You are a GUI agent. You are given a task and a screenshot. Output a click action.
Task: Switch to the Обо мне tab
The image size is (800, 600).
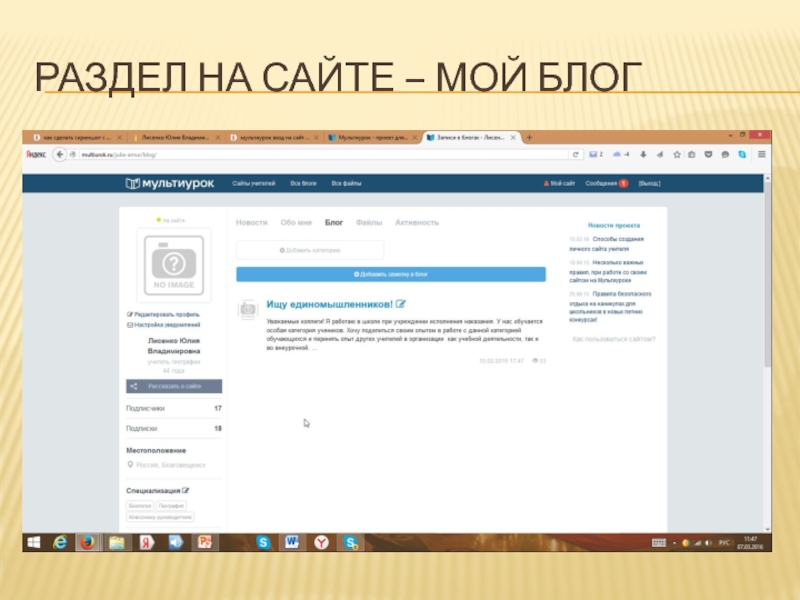point(296,222)
